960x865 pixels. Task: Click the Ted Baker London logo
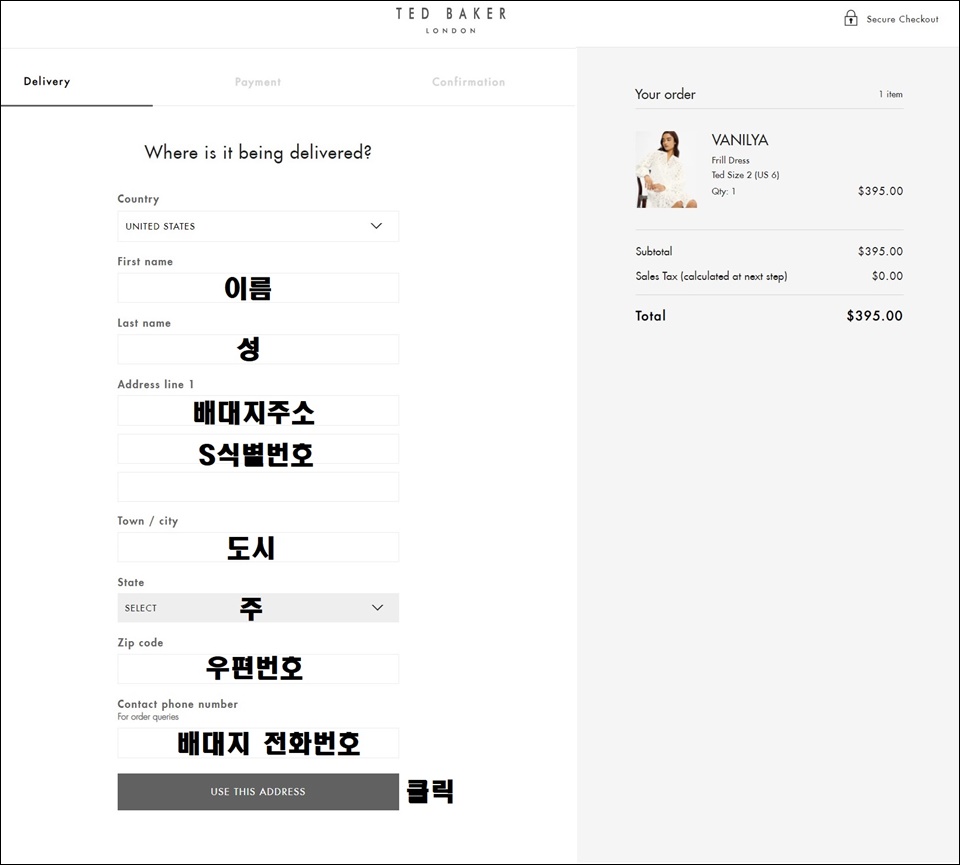tap(451, 21)
